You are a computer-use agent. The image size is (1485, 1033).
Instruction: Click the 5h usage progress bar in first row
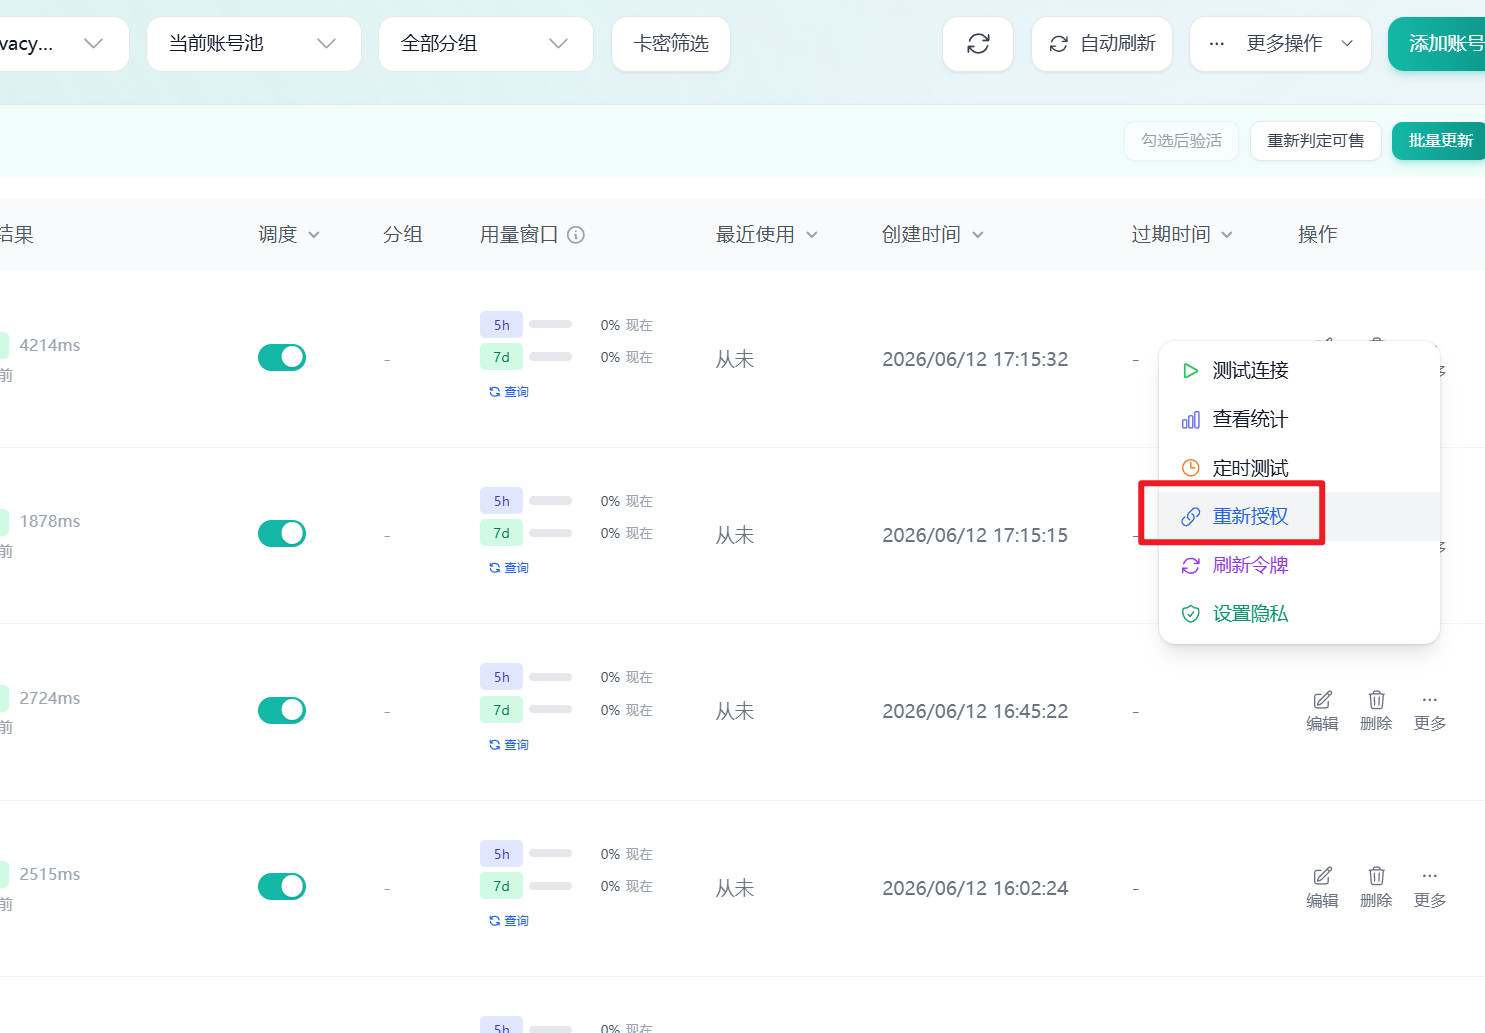(550, 324)
